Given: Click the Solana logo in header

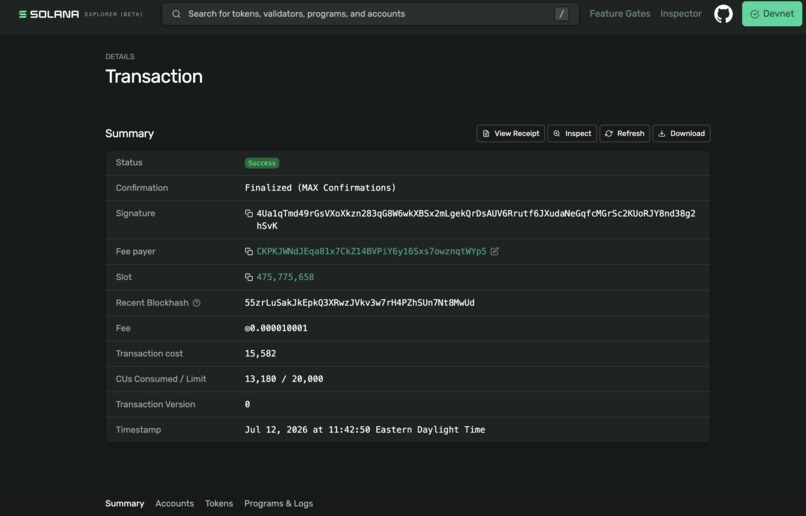Looking at the screenshot, I should coord(49,14).
